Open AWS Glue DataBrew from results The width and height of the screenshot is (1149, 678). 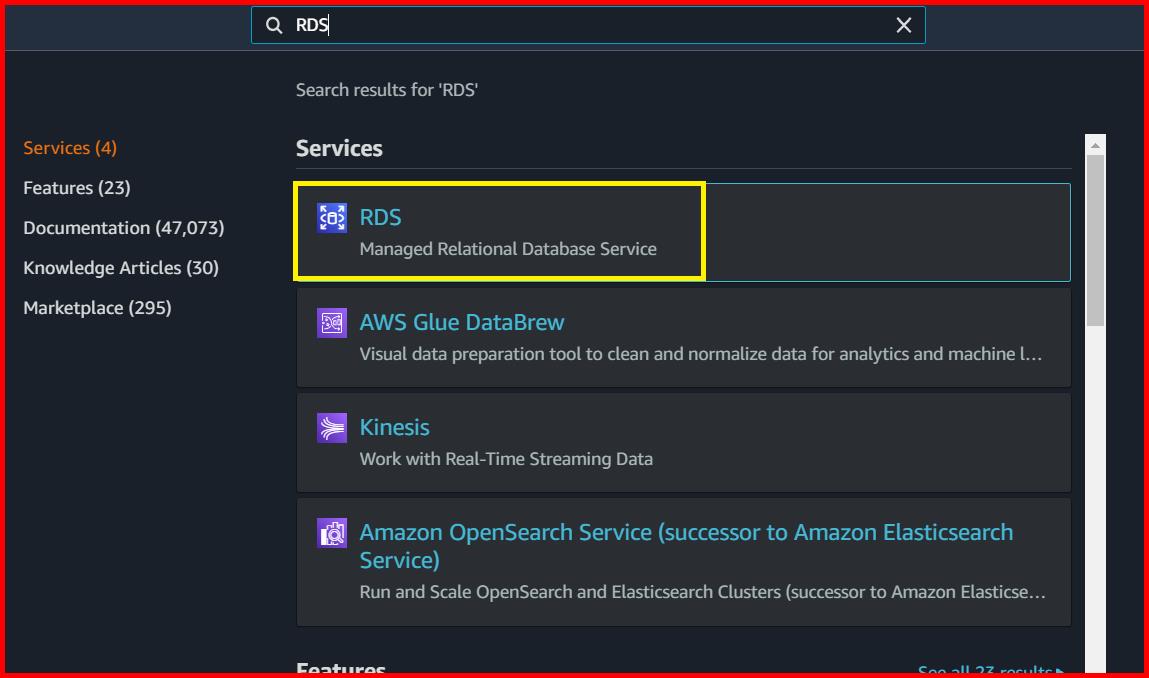pyautogui.click(x=461, y=322)
